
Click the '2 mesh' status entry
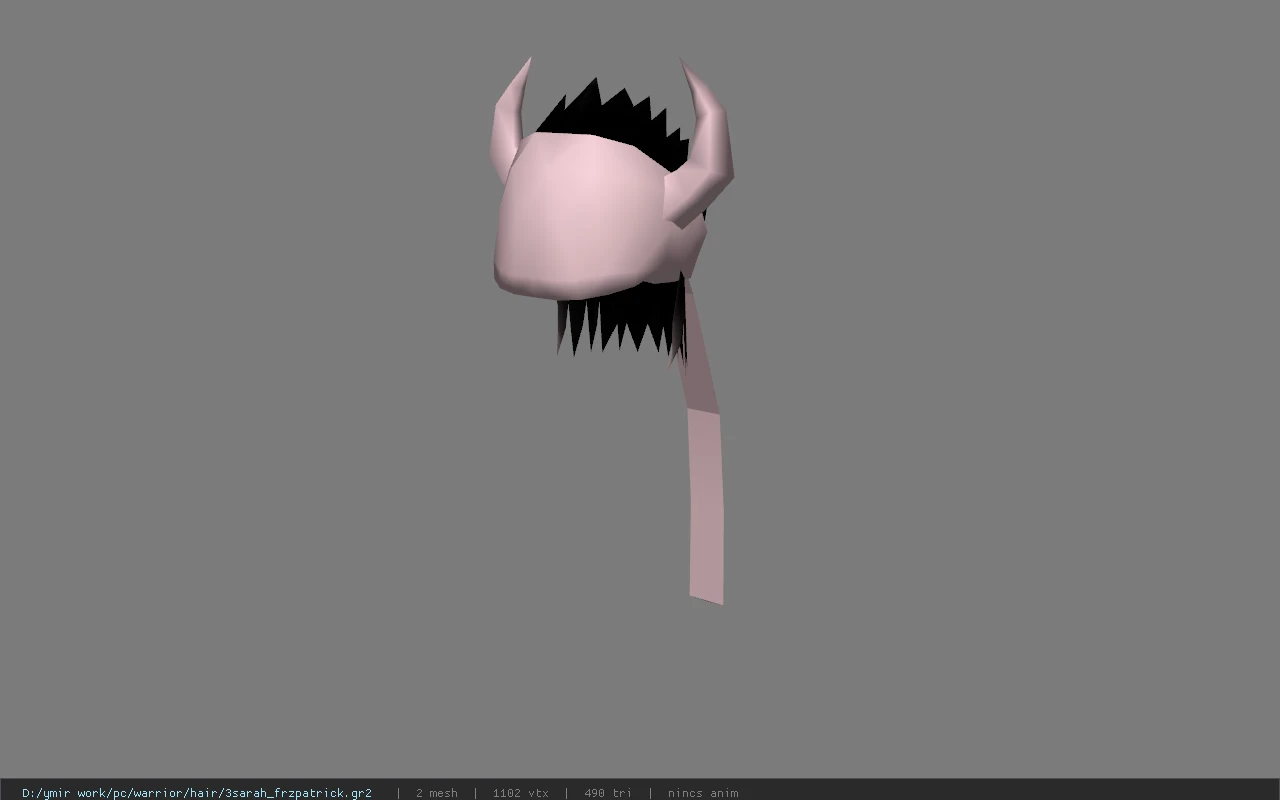[436, 793]
